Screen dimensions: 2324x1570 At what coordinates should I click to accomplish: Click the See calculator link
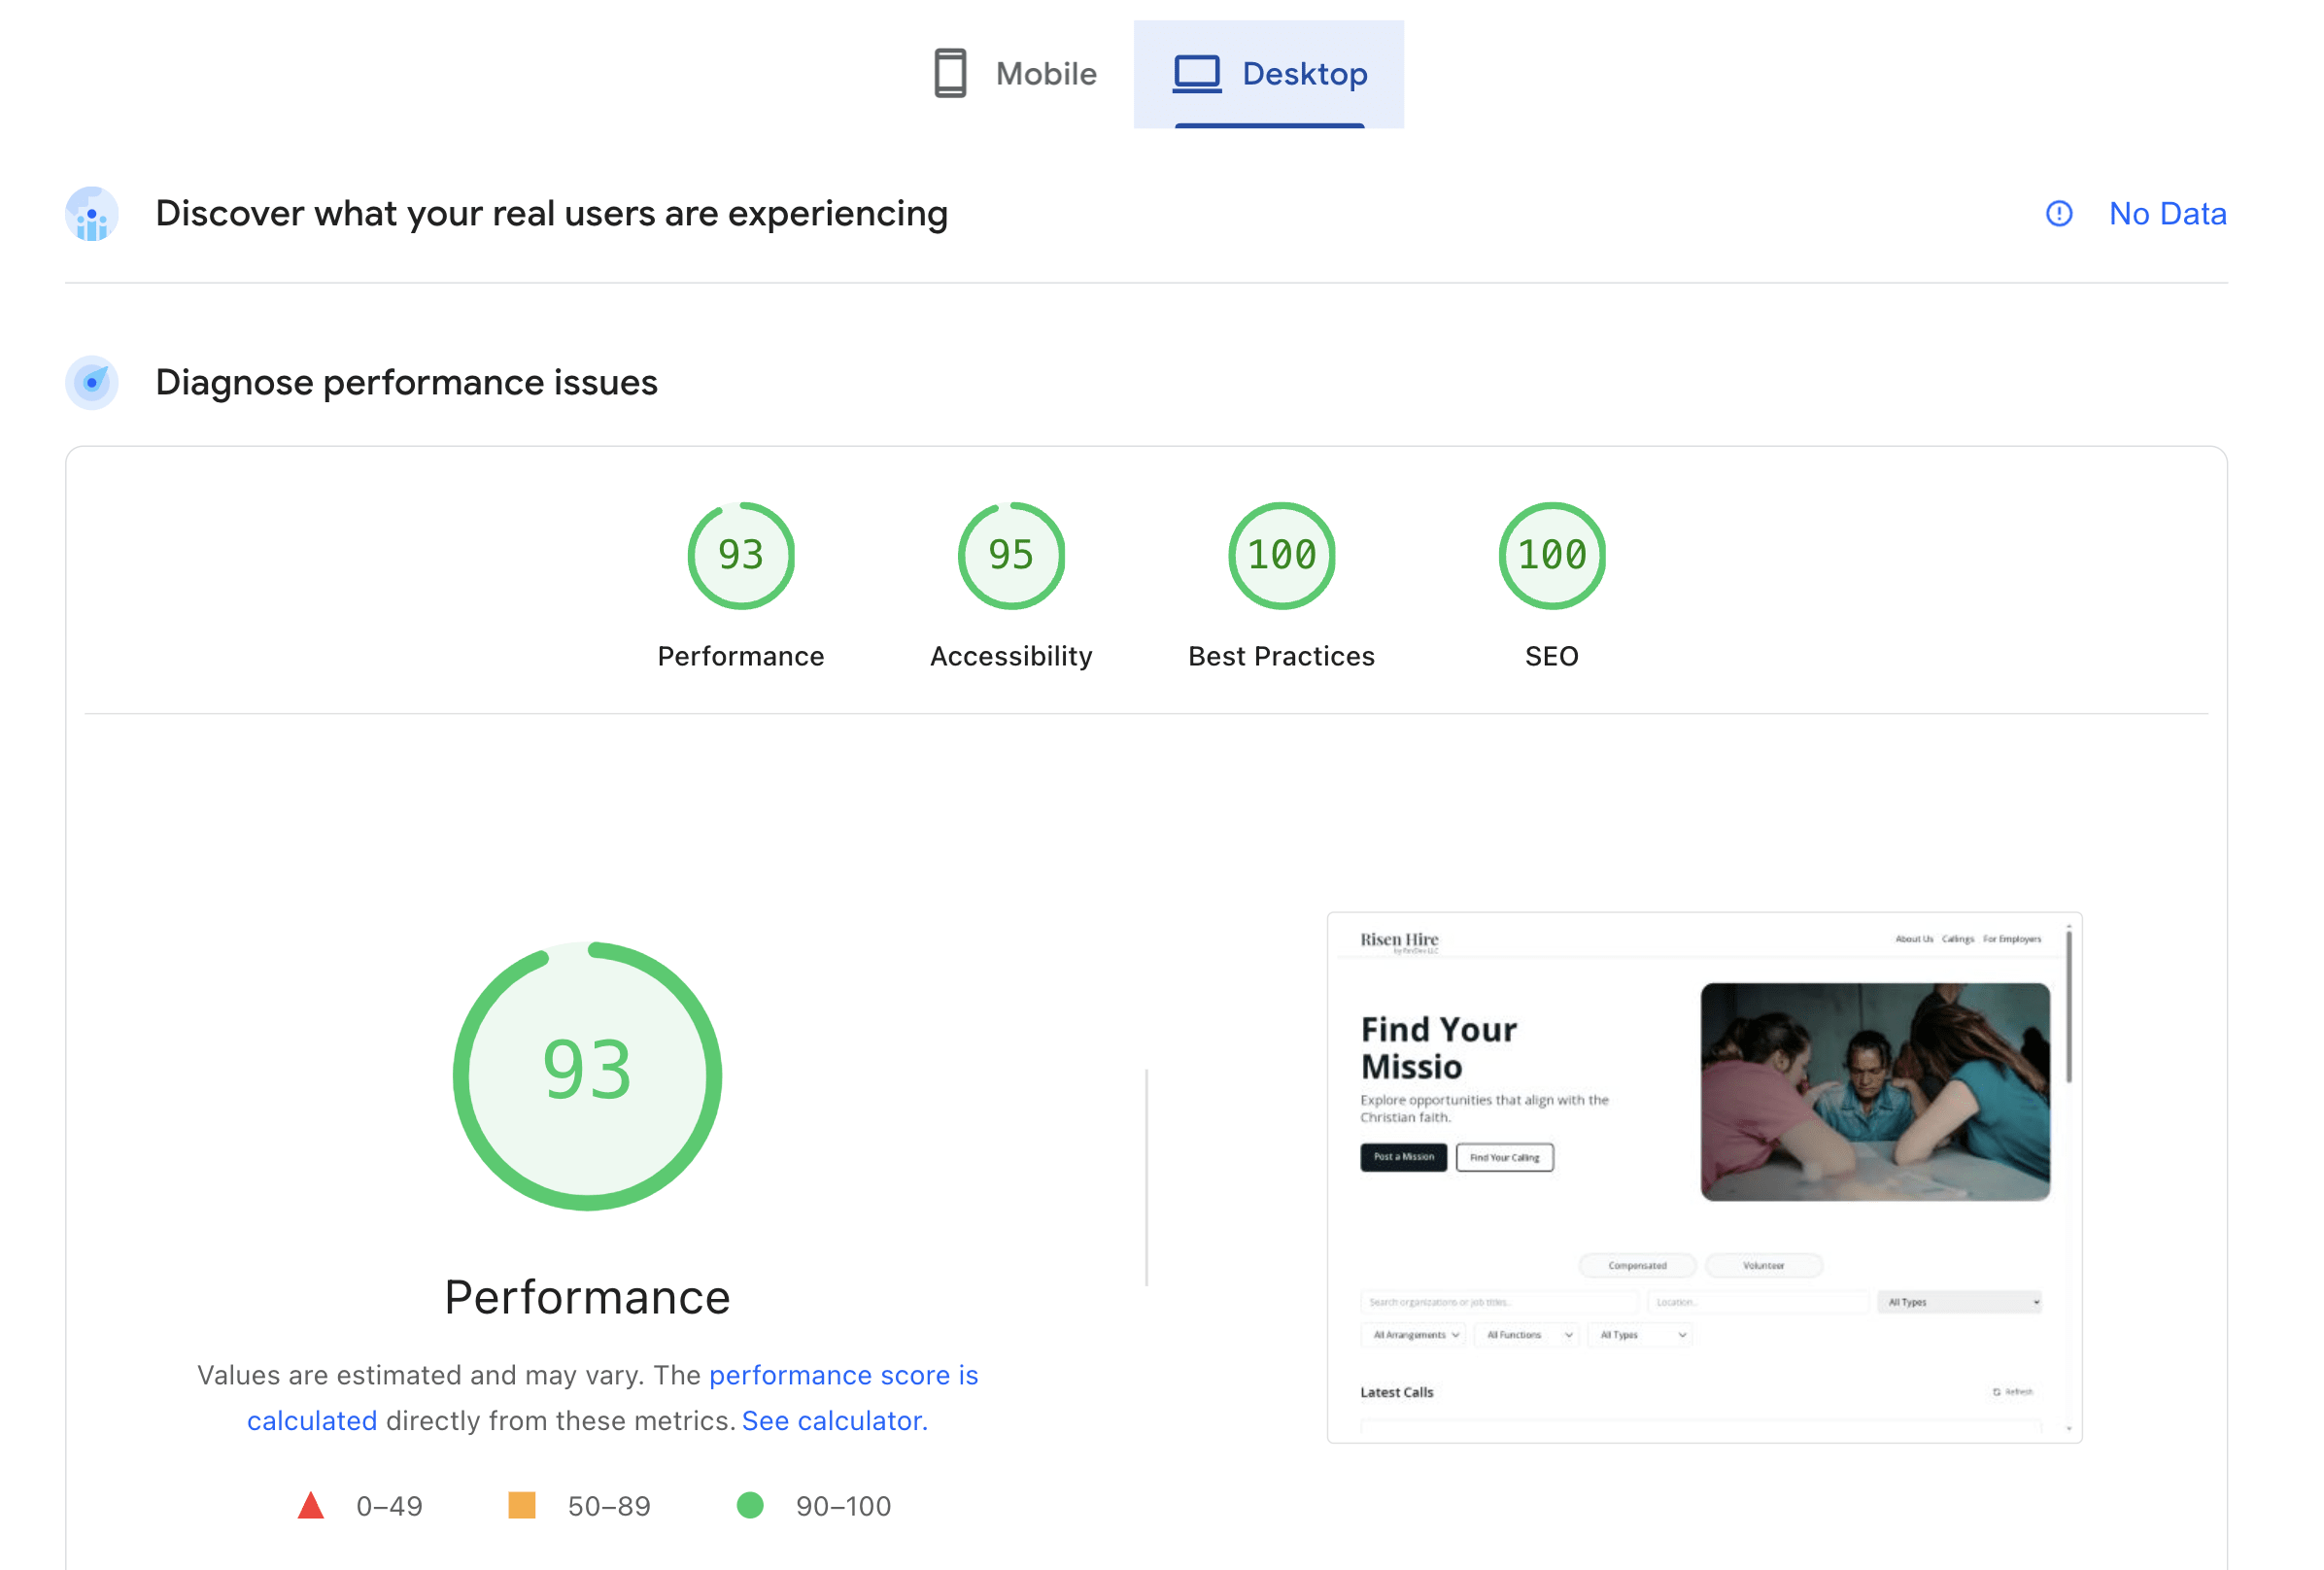(x=833, y=1419)
